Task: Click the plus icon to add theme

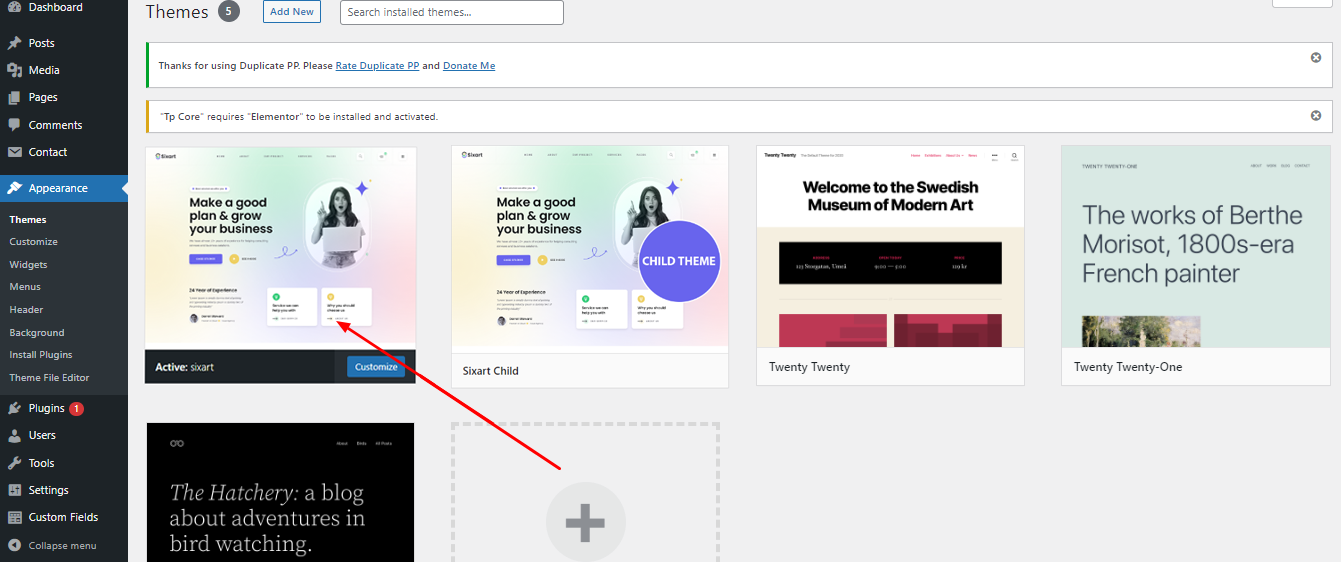Action: (x=585, y=523)
